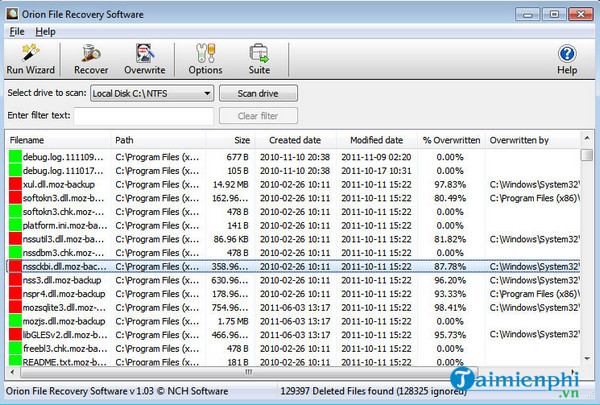Screen dimensions: 600x405
Task: Select file mozsqlite3.dll.moz-...
Action: coord(64,307)
